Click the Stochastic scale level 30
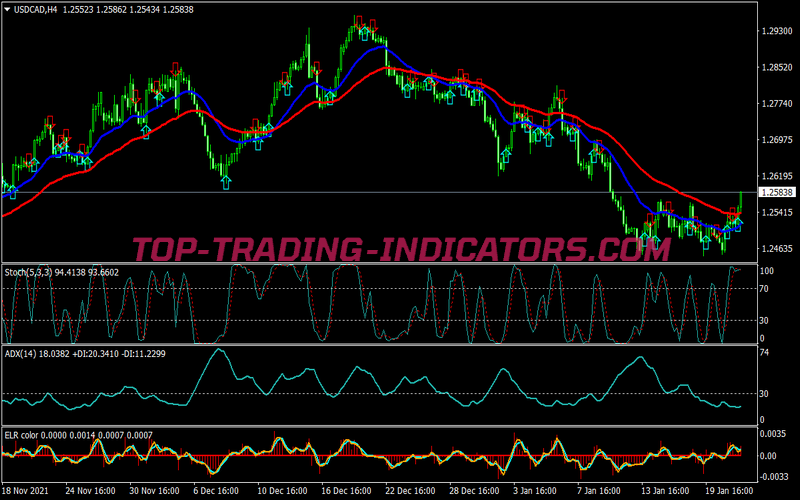The height and width of the screenshot is (500, 800). click(764, 320)
